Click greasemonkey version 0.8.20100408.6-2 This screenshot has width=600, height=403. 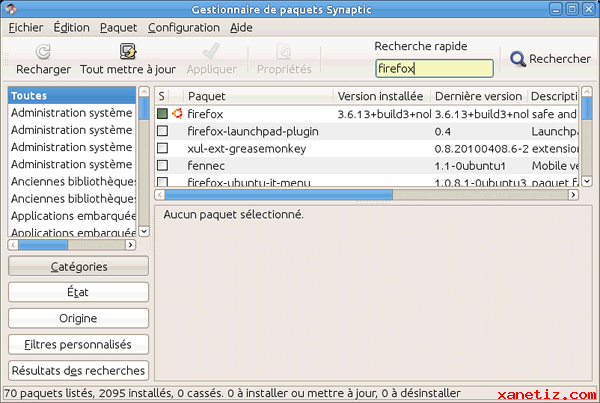tap(481, 148)
